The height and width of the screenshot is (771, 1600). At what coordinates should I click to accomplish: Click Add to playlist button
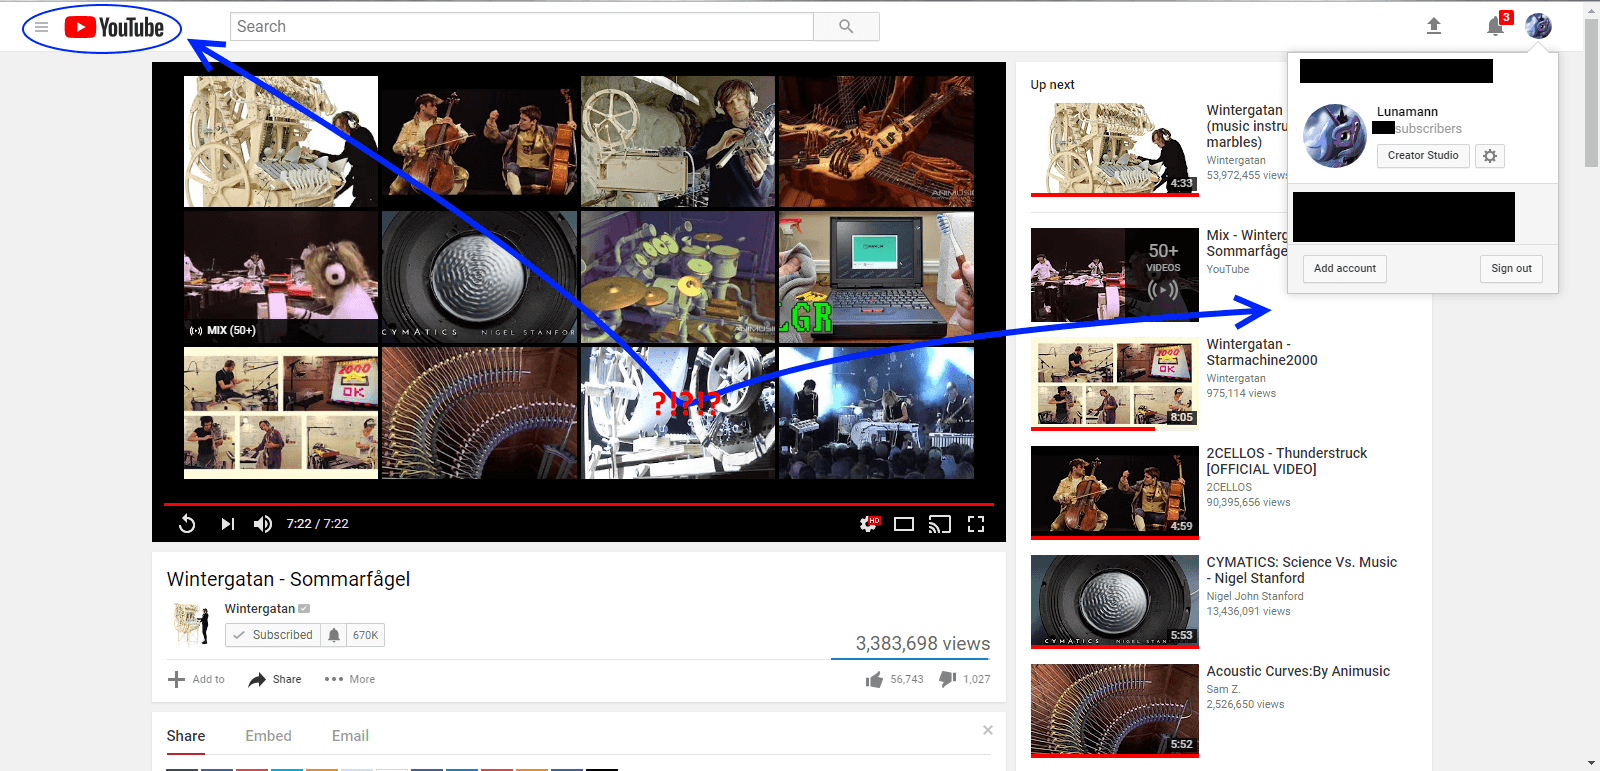tap(196, 679)
